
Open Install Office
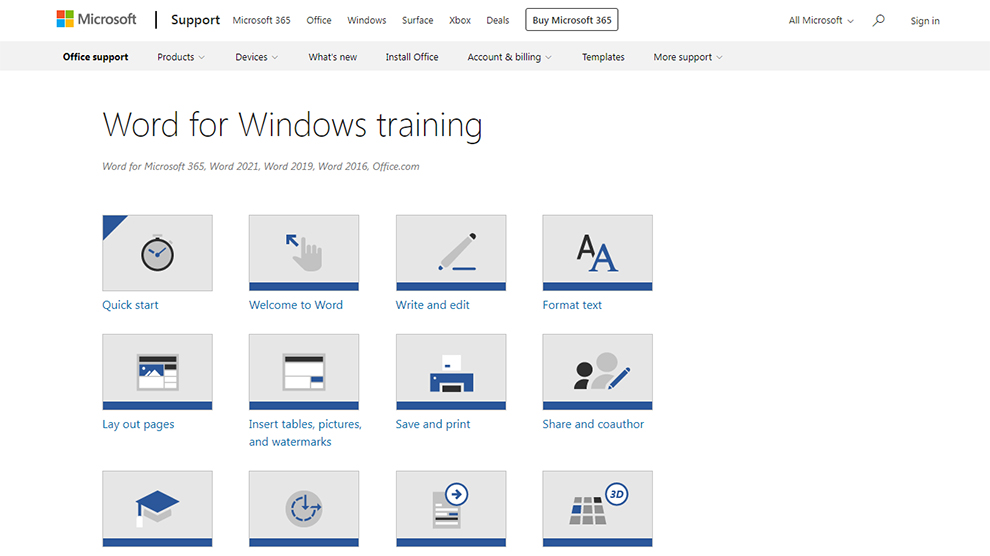[412, 57]
